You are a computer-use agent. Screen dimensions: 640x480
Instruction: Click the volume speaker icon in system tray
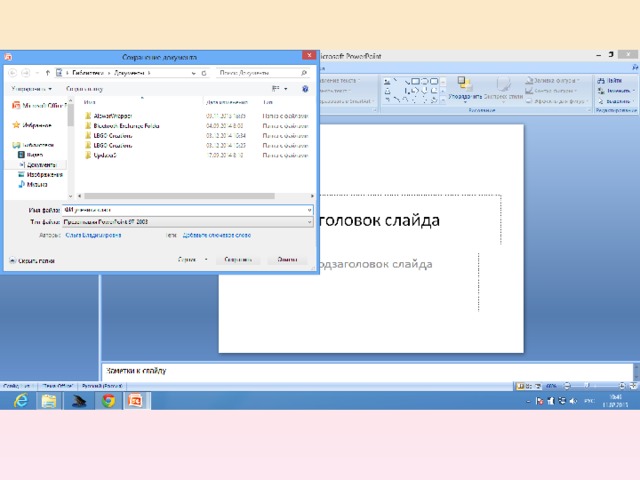click(573, 401)
